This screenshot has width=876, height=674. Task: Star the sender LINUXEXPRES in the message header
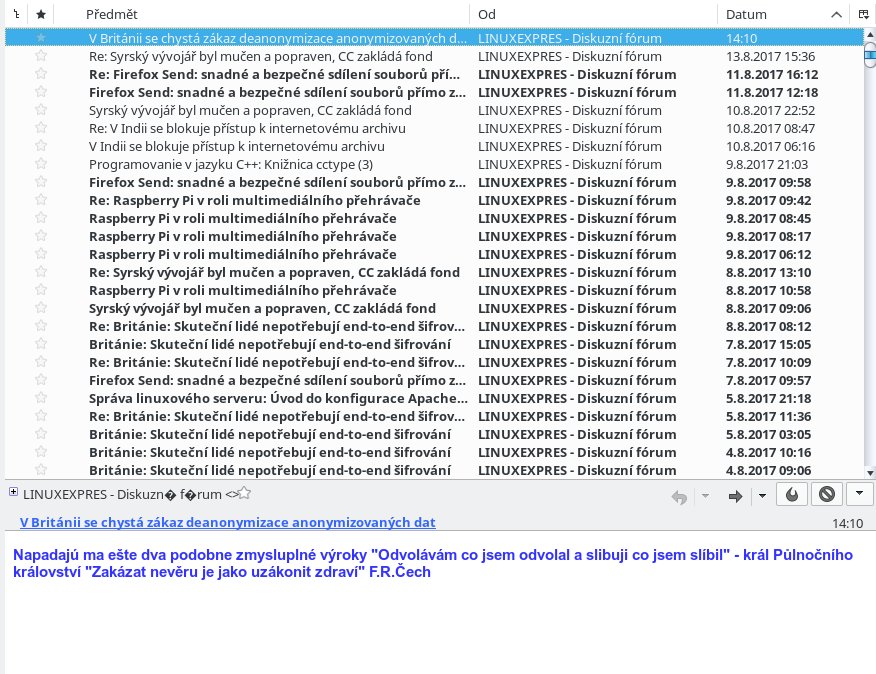[244, 493]
